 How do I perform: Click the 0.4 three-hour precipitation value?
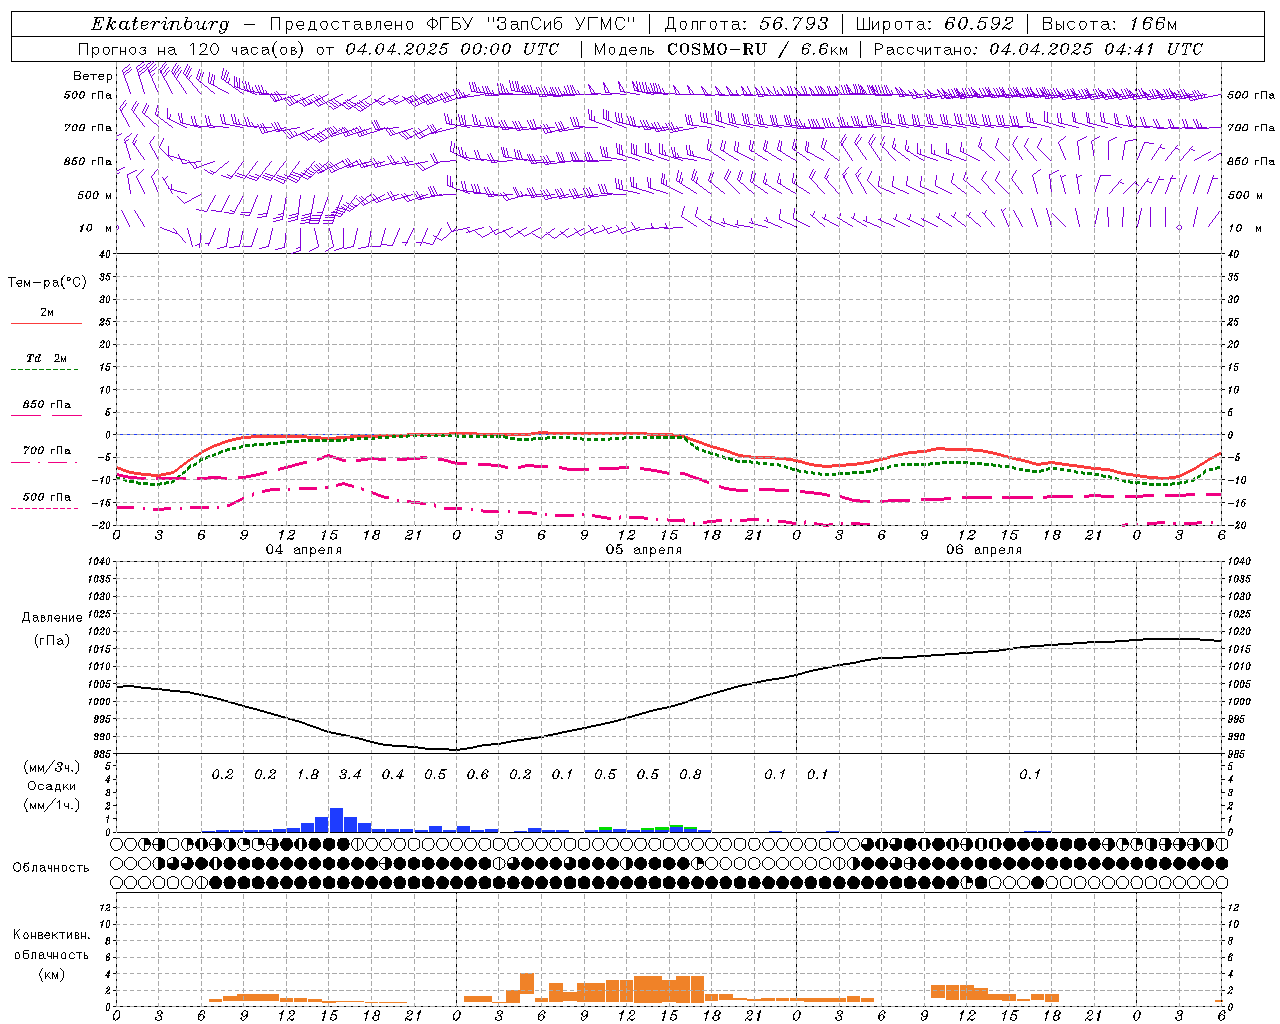coord(393,774)
